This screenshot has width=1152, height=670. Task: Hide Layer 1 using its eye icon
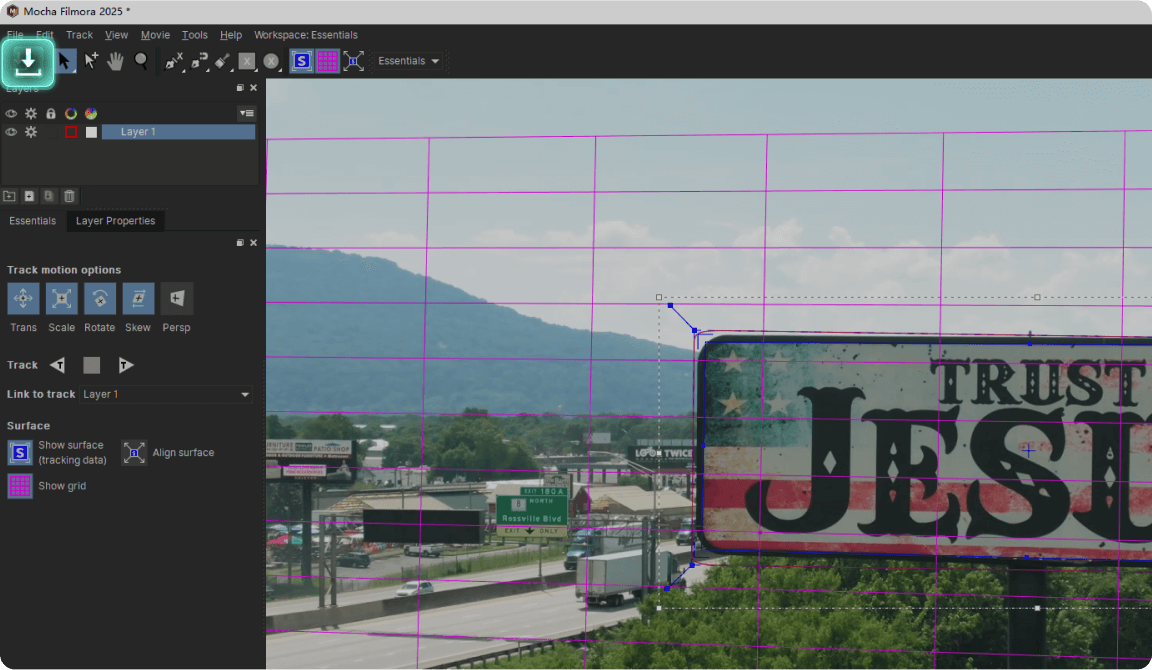click(x=11, y=132)
